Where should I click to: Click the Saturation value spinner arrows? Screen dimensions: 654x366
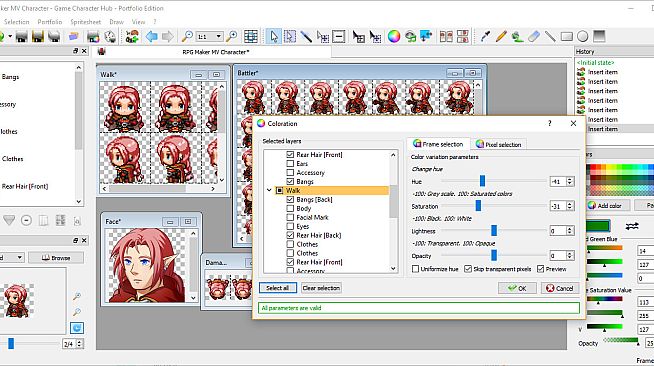pos(570,206)
